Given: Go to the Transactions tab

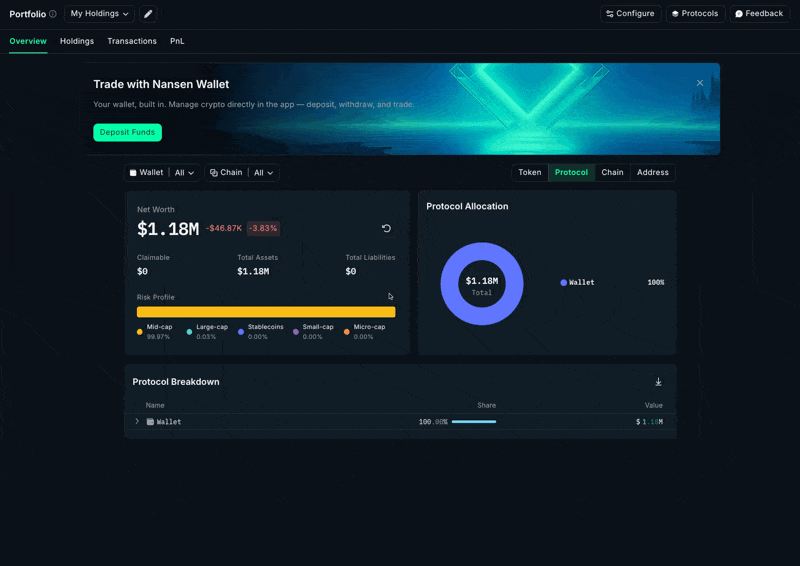Looking at the screenshot, I should (132, 41).
